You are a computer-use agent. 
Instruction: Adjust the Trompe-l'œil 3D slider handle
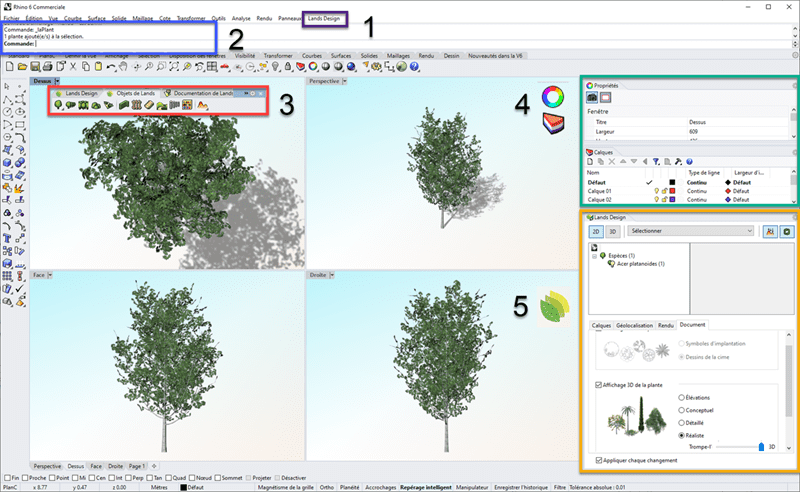tap(761, 447)
